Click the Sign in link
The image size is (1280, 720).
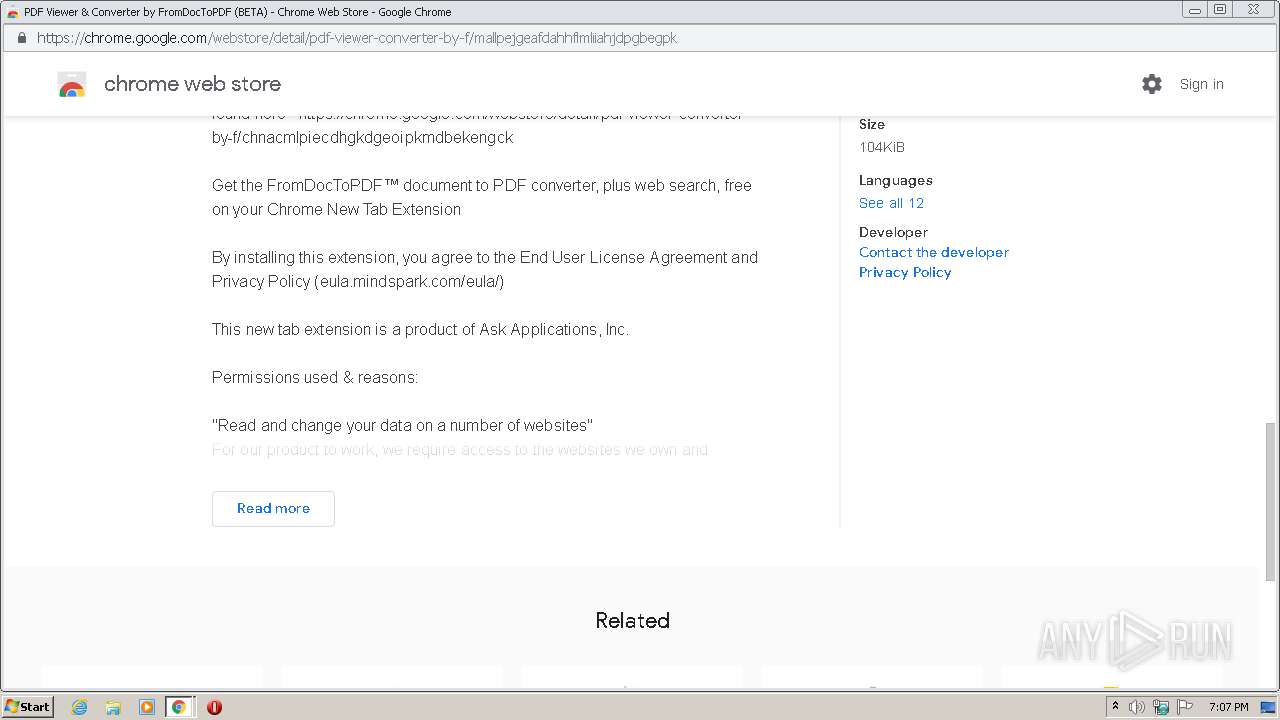click(1201, 84)
